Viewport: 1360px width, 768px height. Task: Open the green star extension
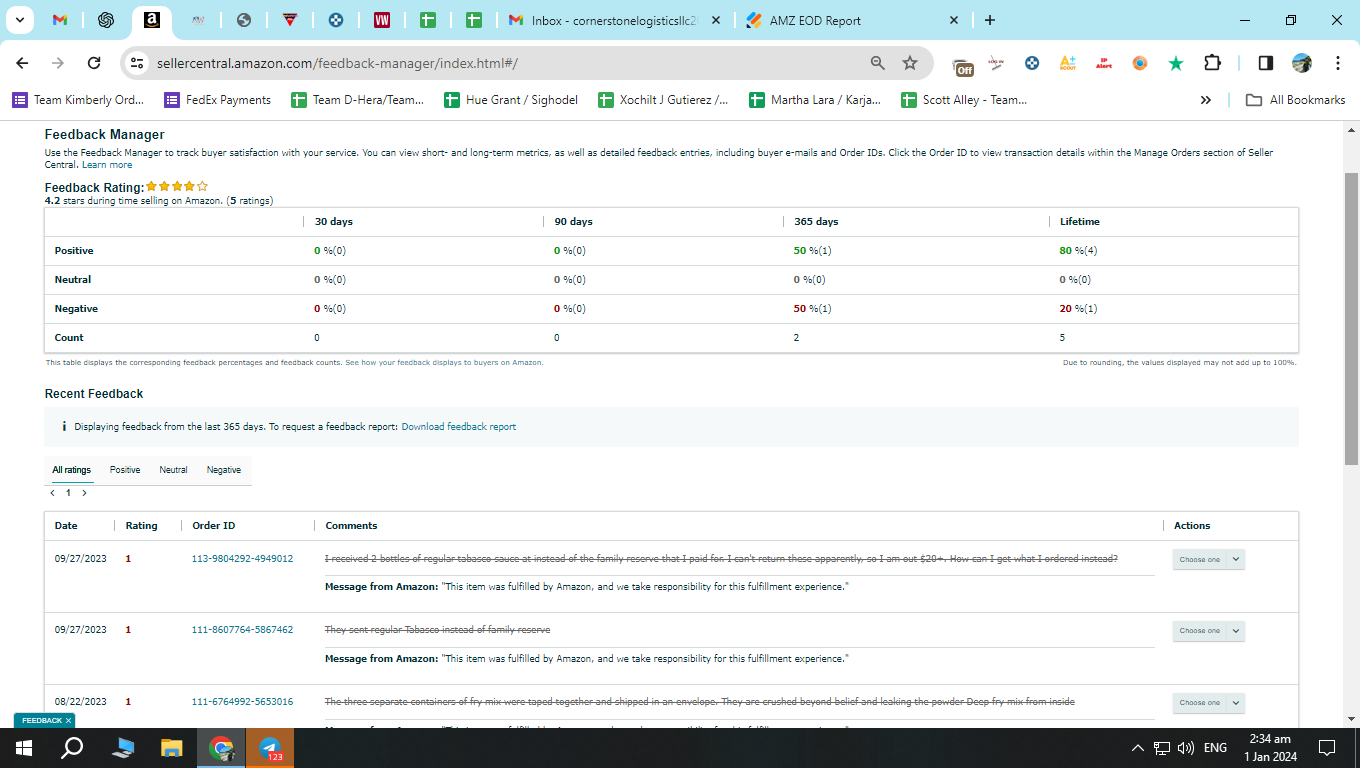[x=1176, y=63]
